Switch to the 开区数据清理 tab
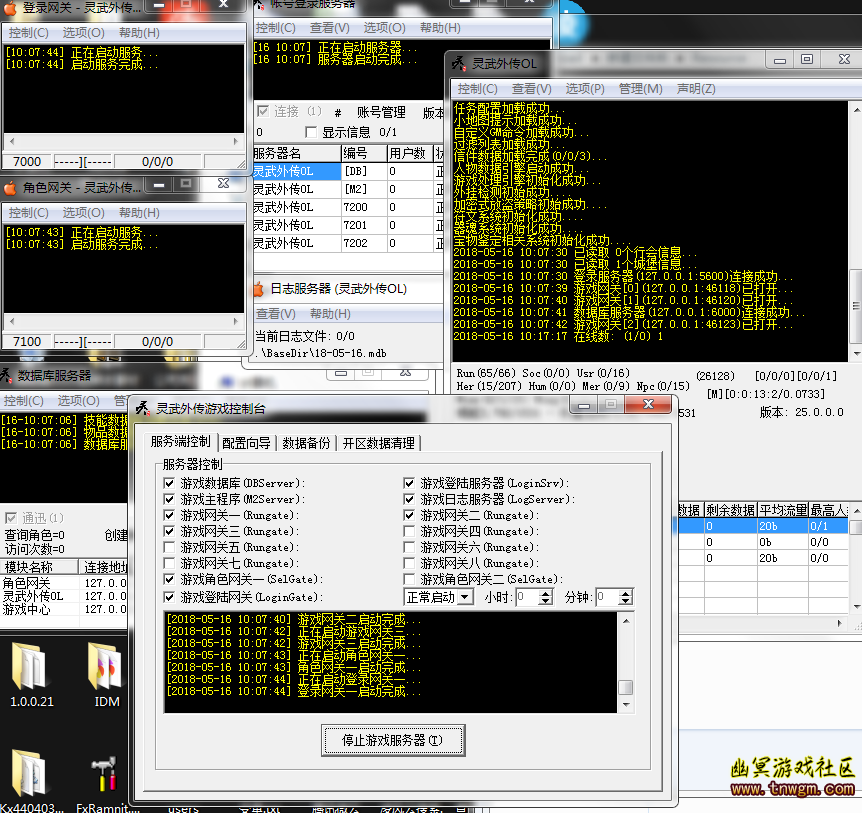 tap(378, 443)
